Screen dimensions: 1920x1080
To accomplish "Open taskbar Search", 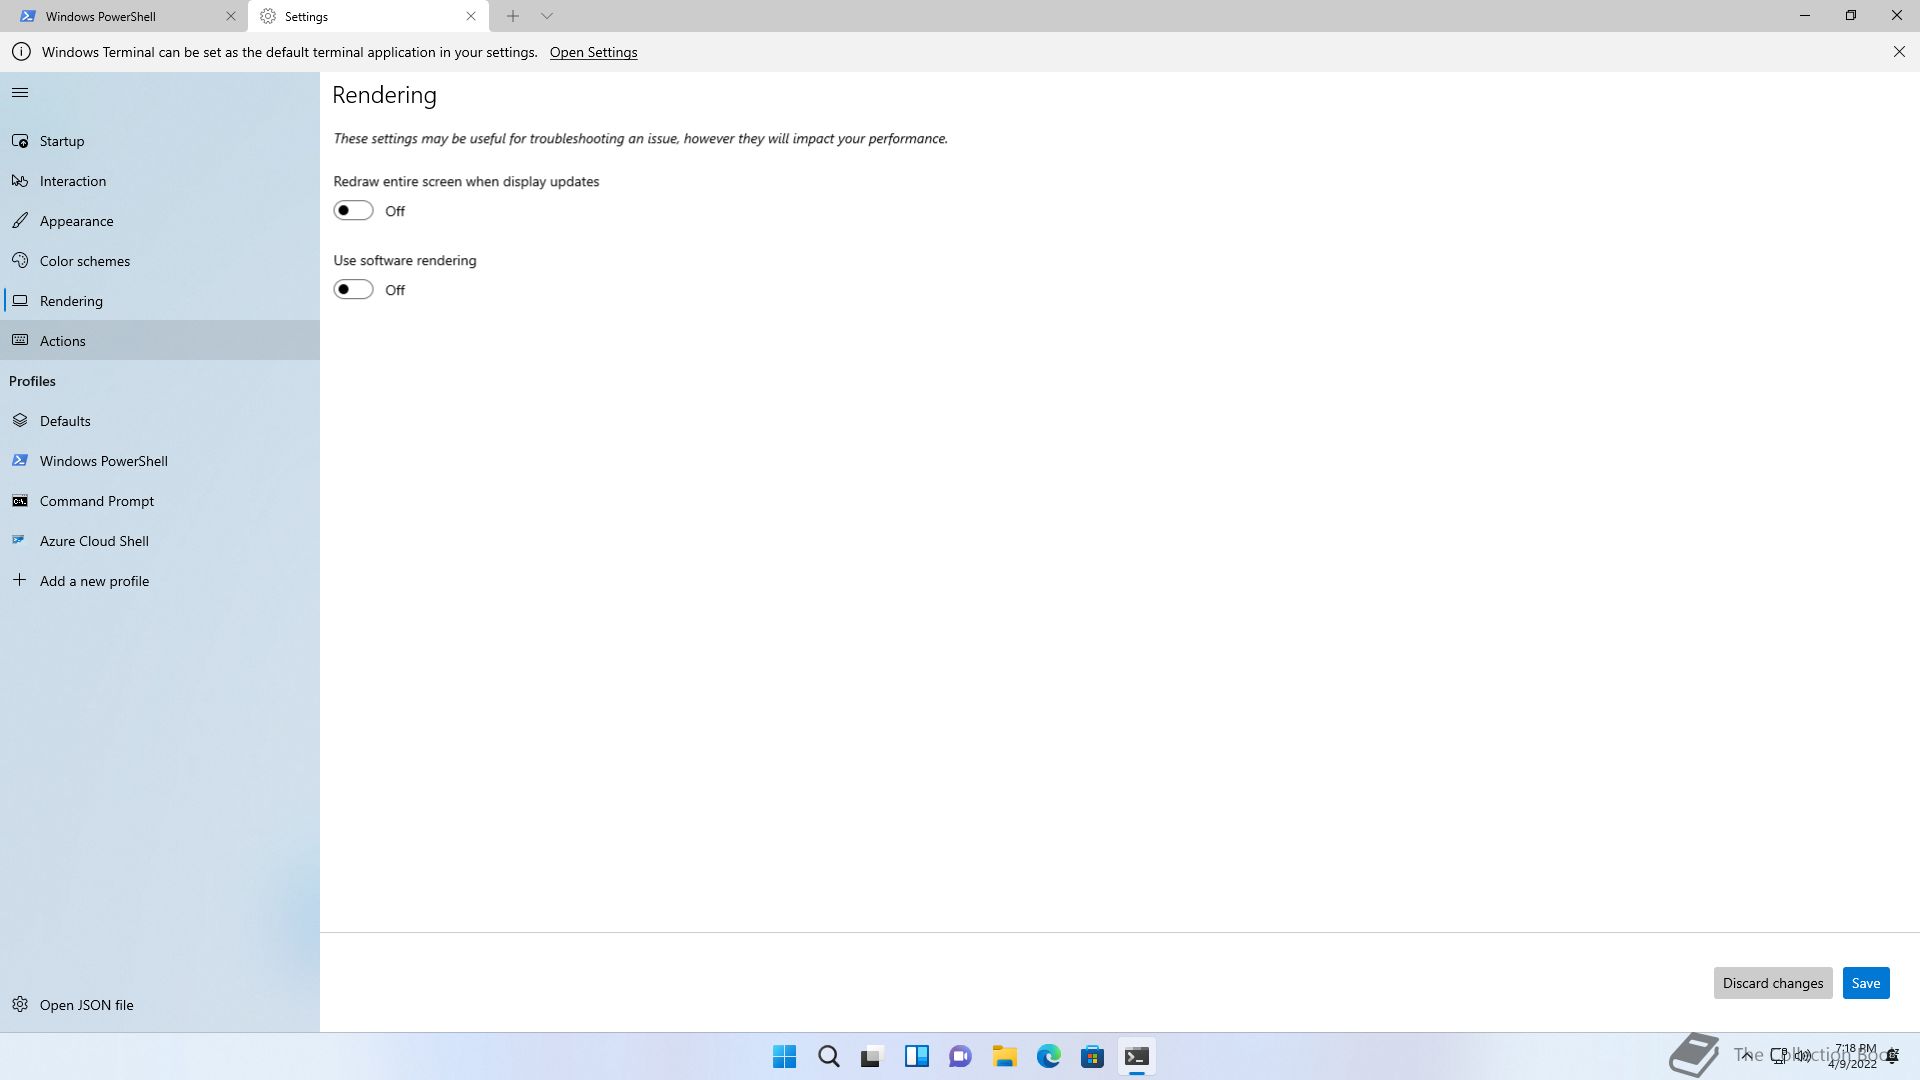I will (829, 1056).
